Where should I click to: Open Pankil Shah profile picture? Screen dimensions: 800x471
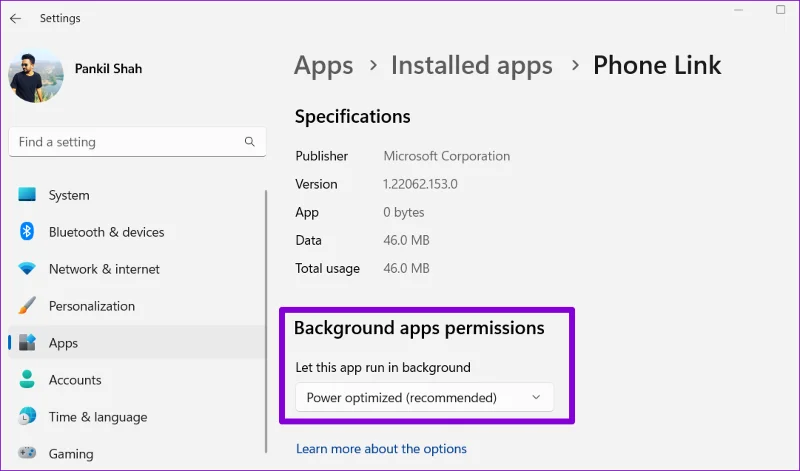point(36,76)
